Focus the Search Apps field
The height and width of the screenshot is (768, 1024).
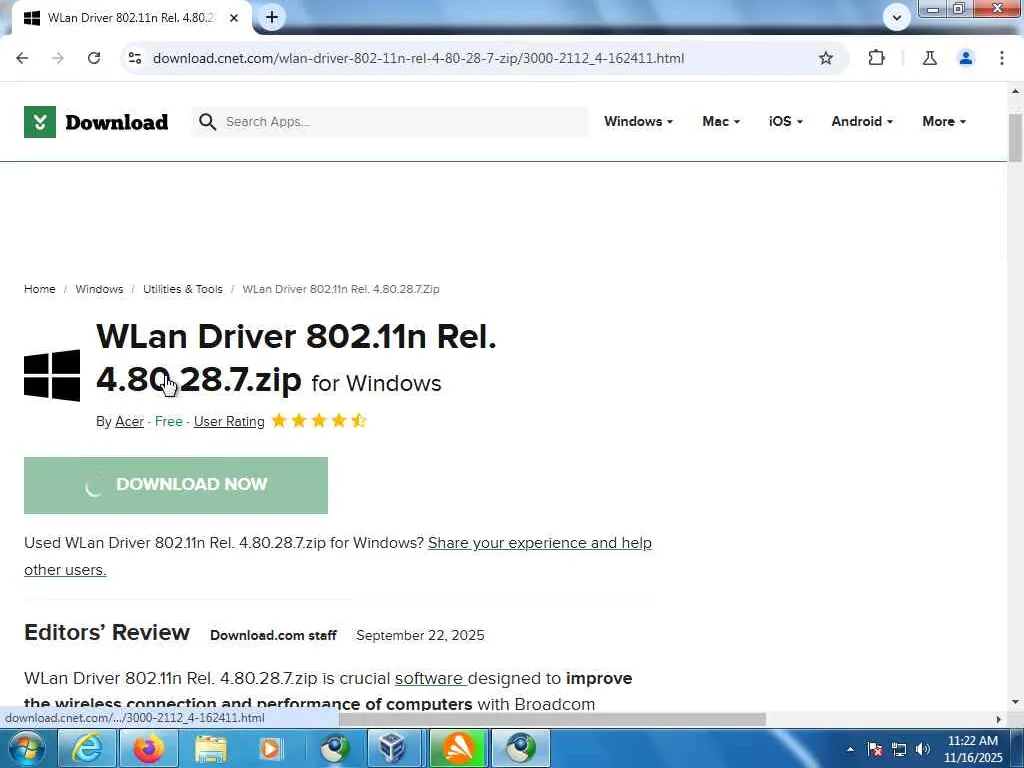click(390, 121)
